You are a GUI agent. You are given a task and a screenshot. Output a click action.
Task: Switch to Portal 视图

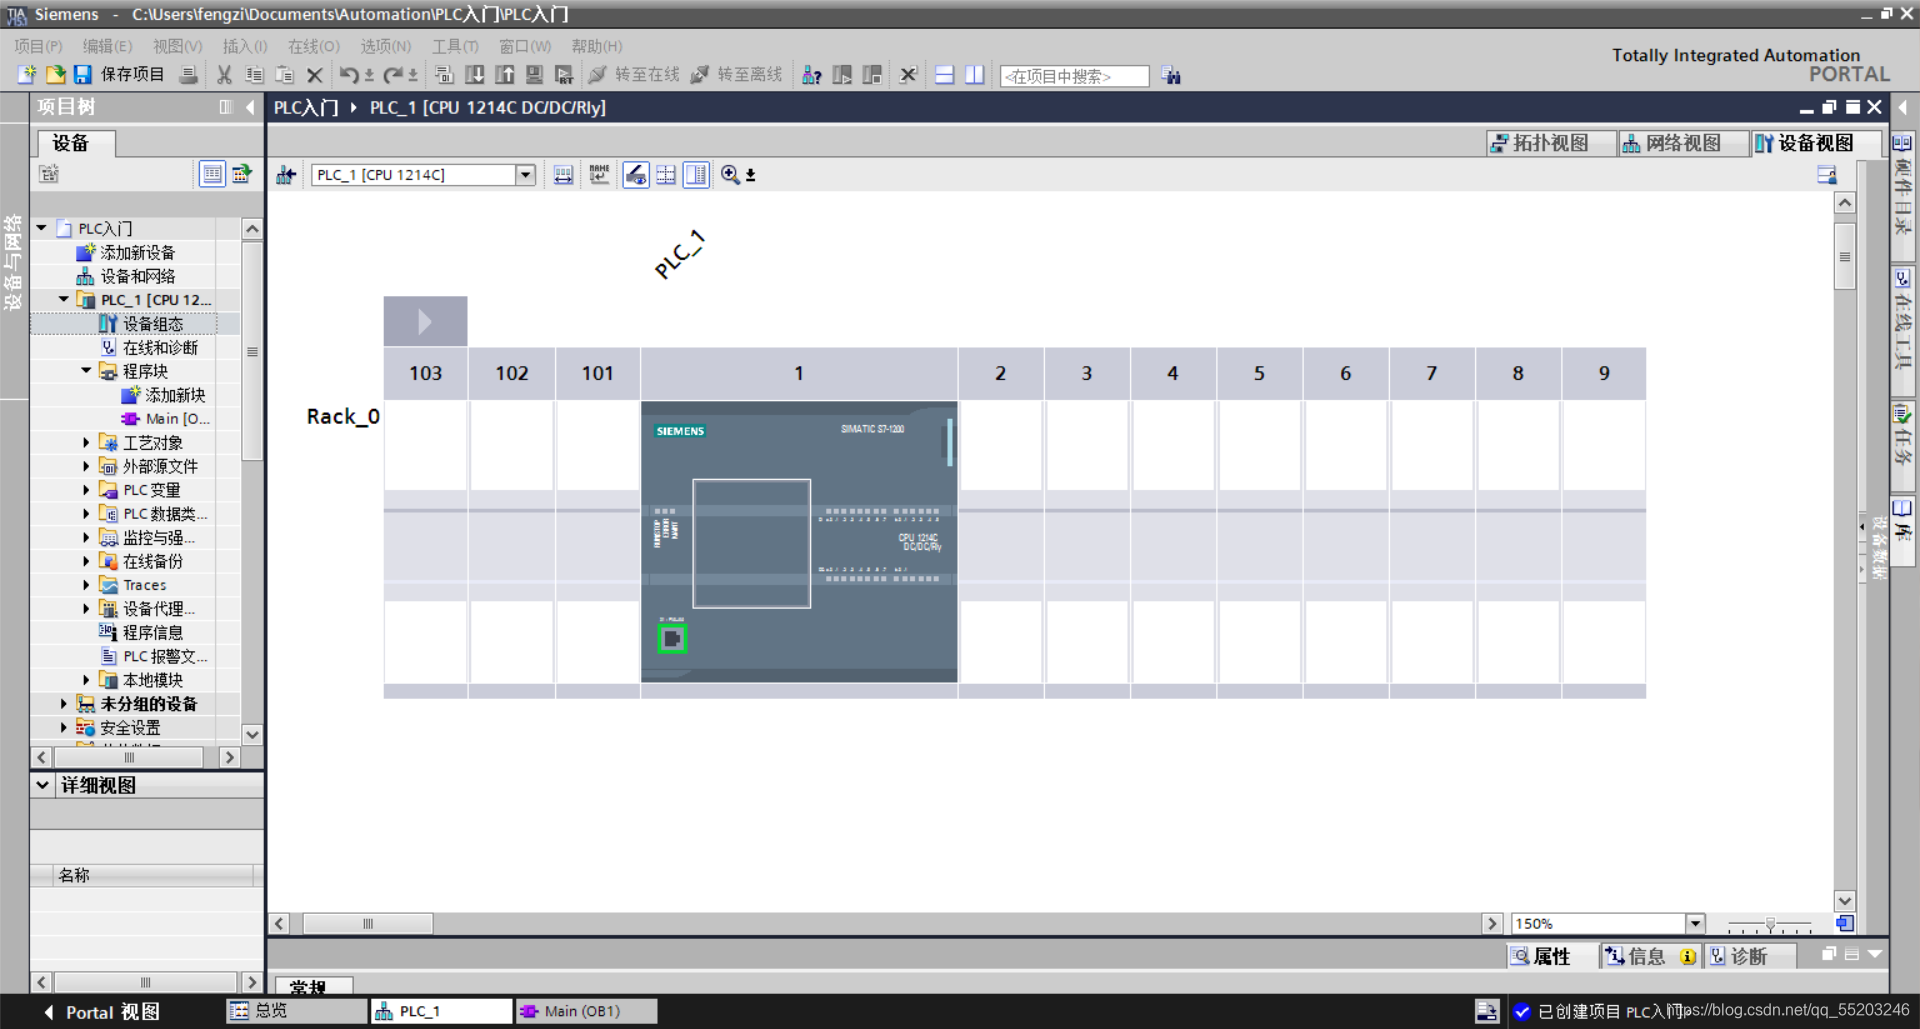pos(101,1012)
